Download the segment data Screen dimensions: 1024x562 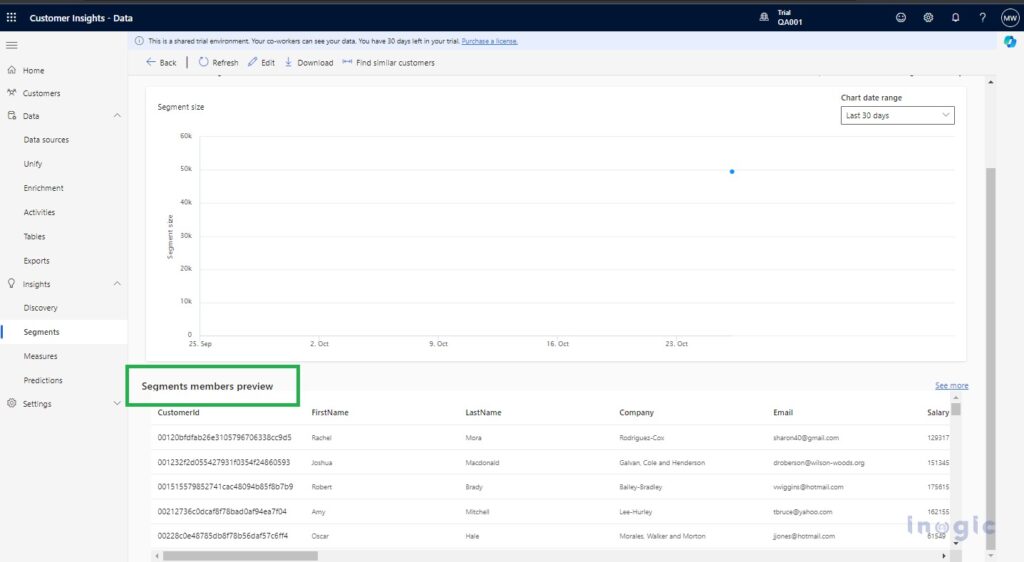(x=309, y=63)
